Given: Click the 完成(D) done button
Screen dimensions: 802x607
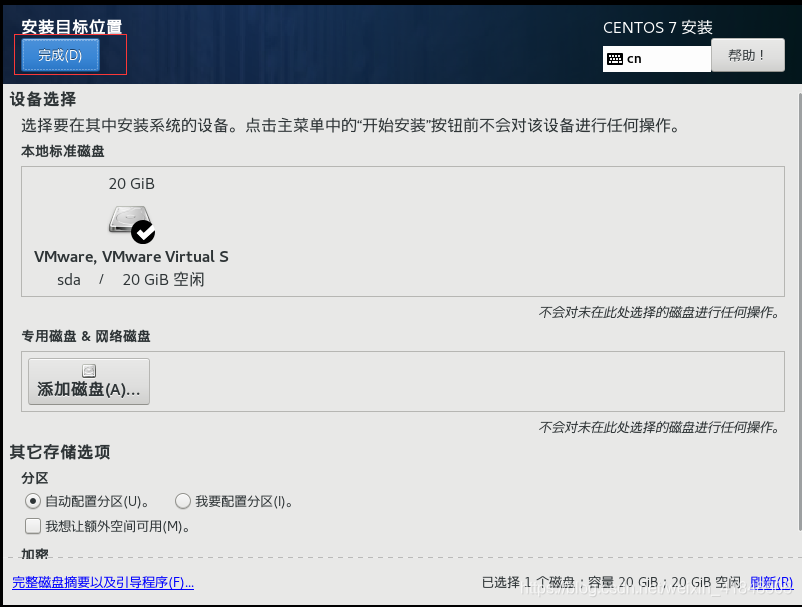Looking at the screenshot, I should pos(60,55).
